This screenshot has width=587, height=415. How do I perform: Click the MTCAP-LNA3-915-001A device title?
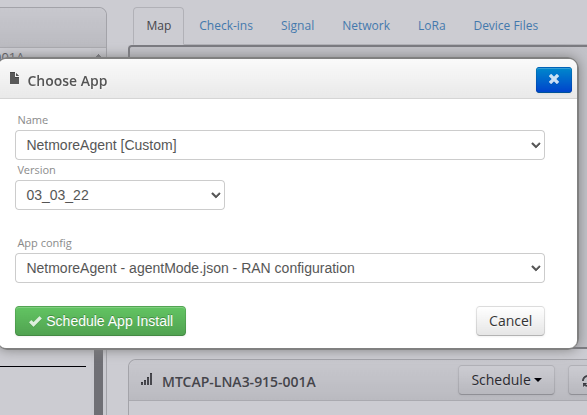pos(239,382)
